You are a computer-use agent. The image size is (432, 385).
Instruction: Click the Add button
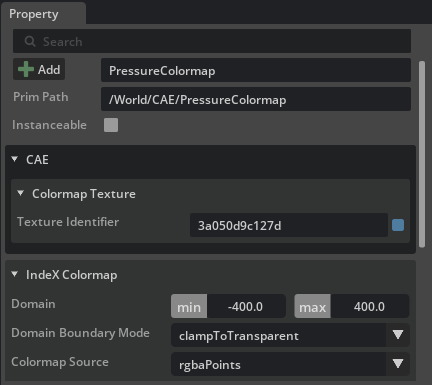(x=39, y=69)
